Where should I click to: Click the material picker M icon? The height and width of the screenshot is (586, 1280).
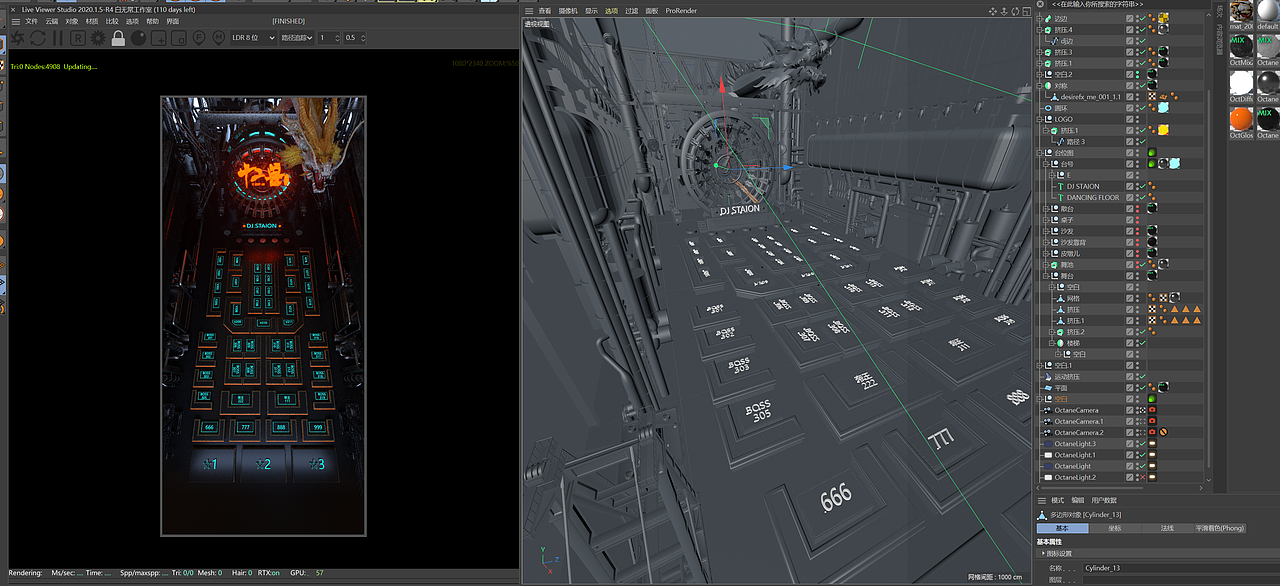click(x=218, y=38)
